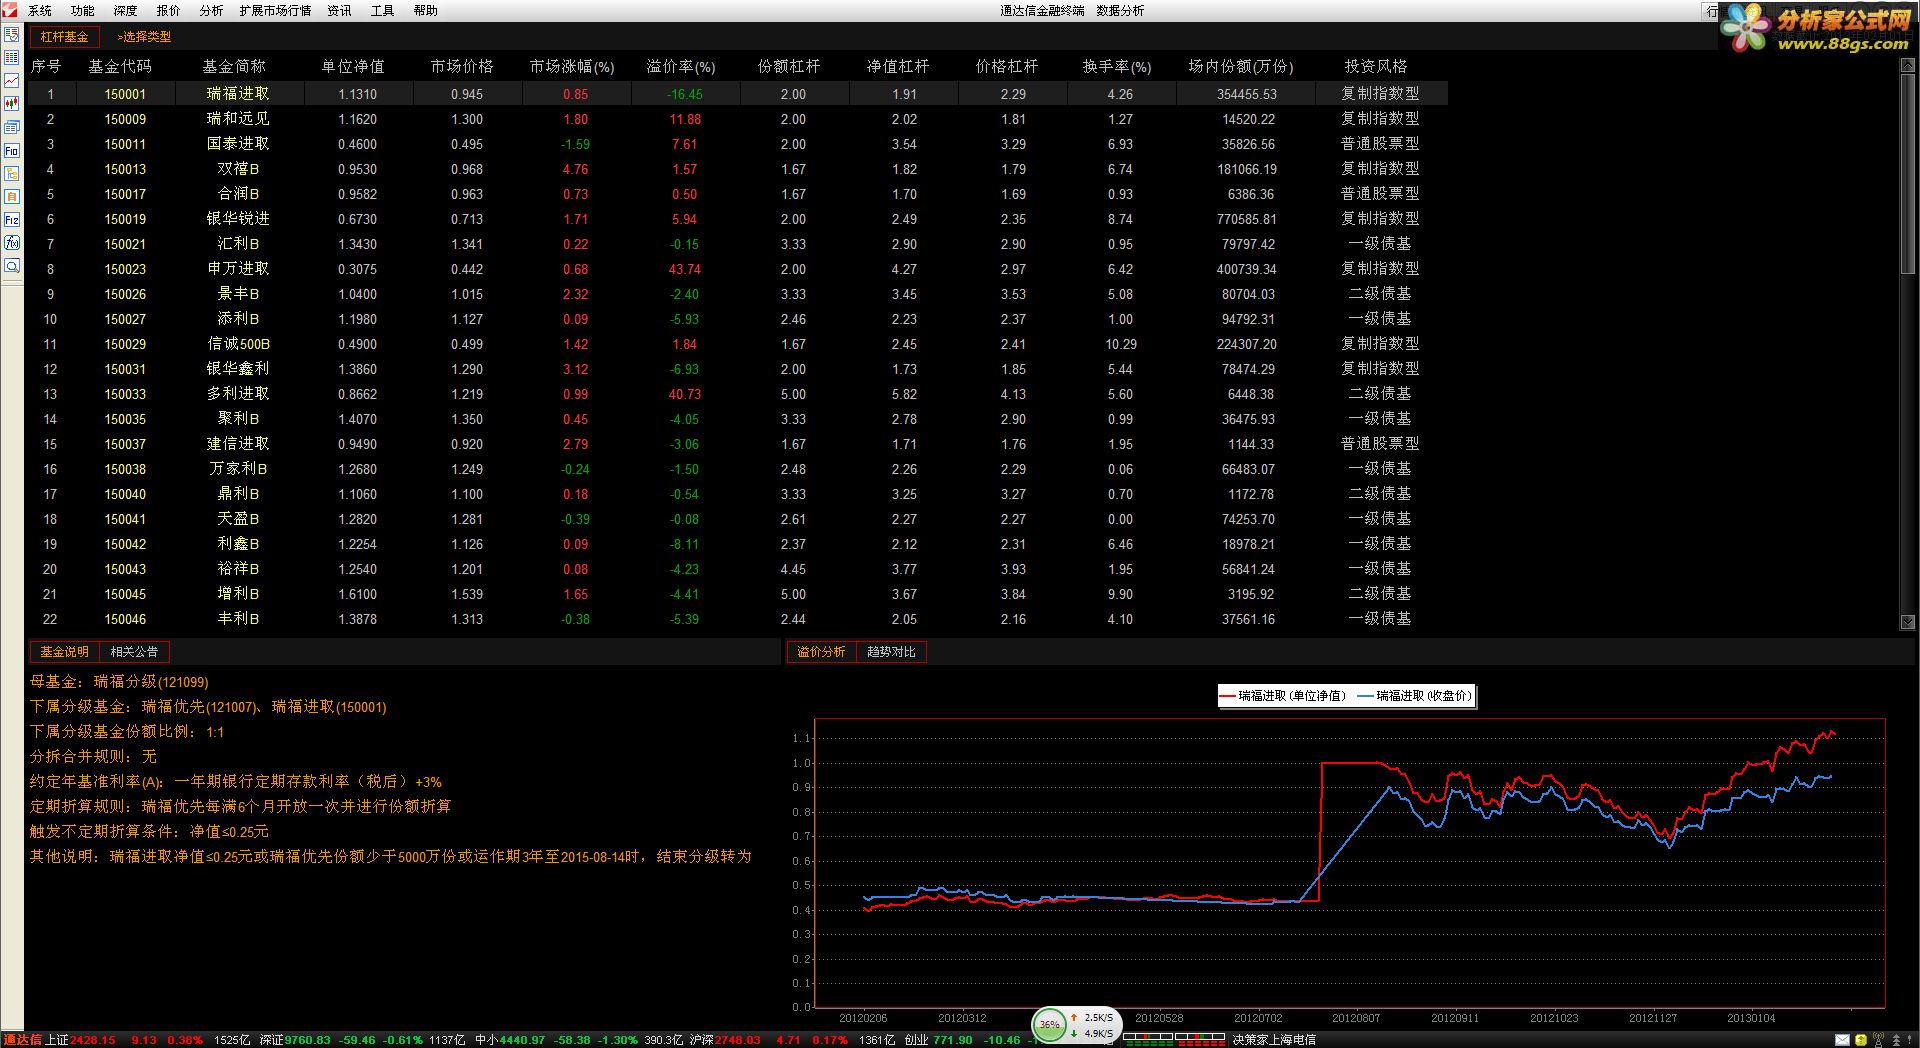Select fund row 150009 瑞和远见
Image resolution: width=1920 pixels, height=1048 pixels.
737,119
